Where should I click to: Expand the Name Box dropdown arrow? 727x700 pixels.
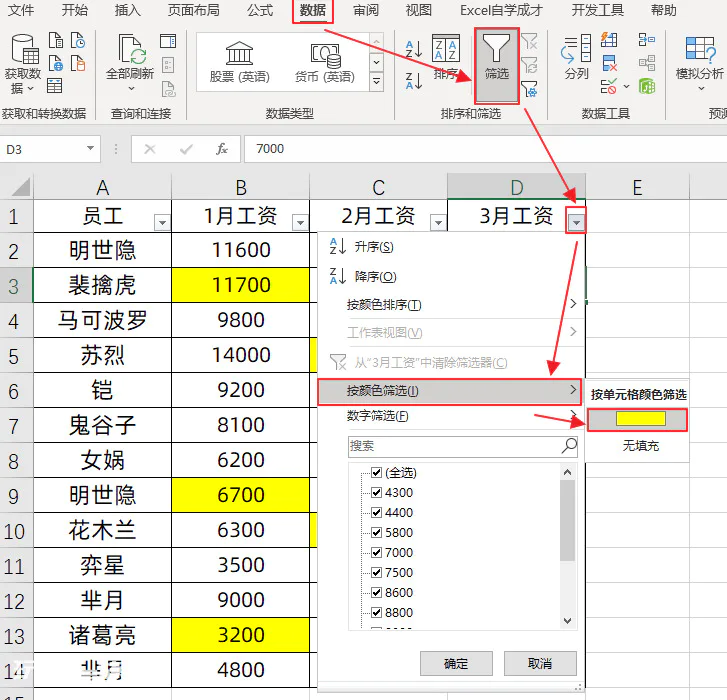90,148
